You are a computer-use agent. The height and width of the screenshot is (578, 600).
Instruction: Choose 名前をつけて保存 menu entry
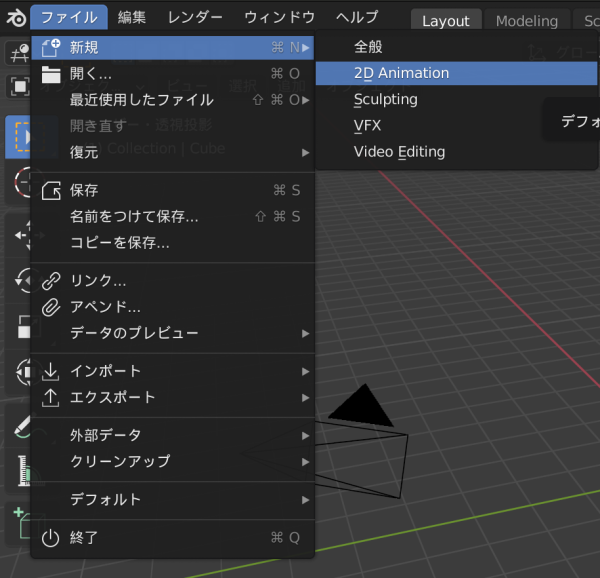134,216
